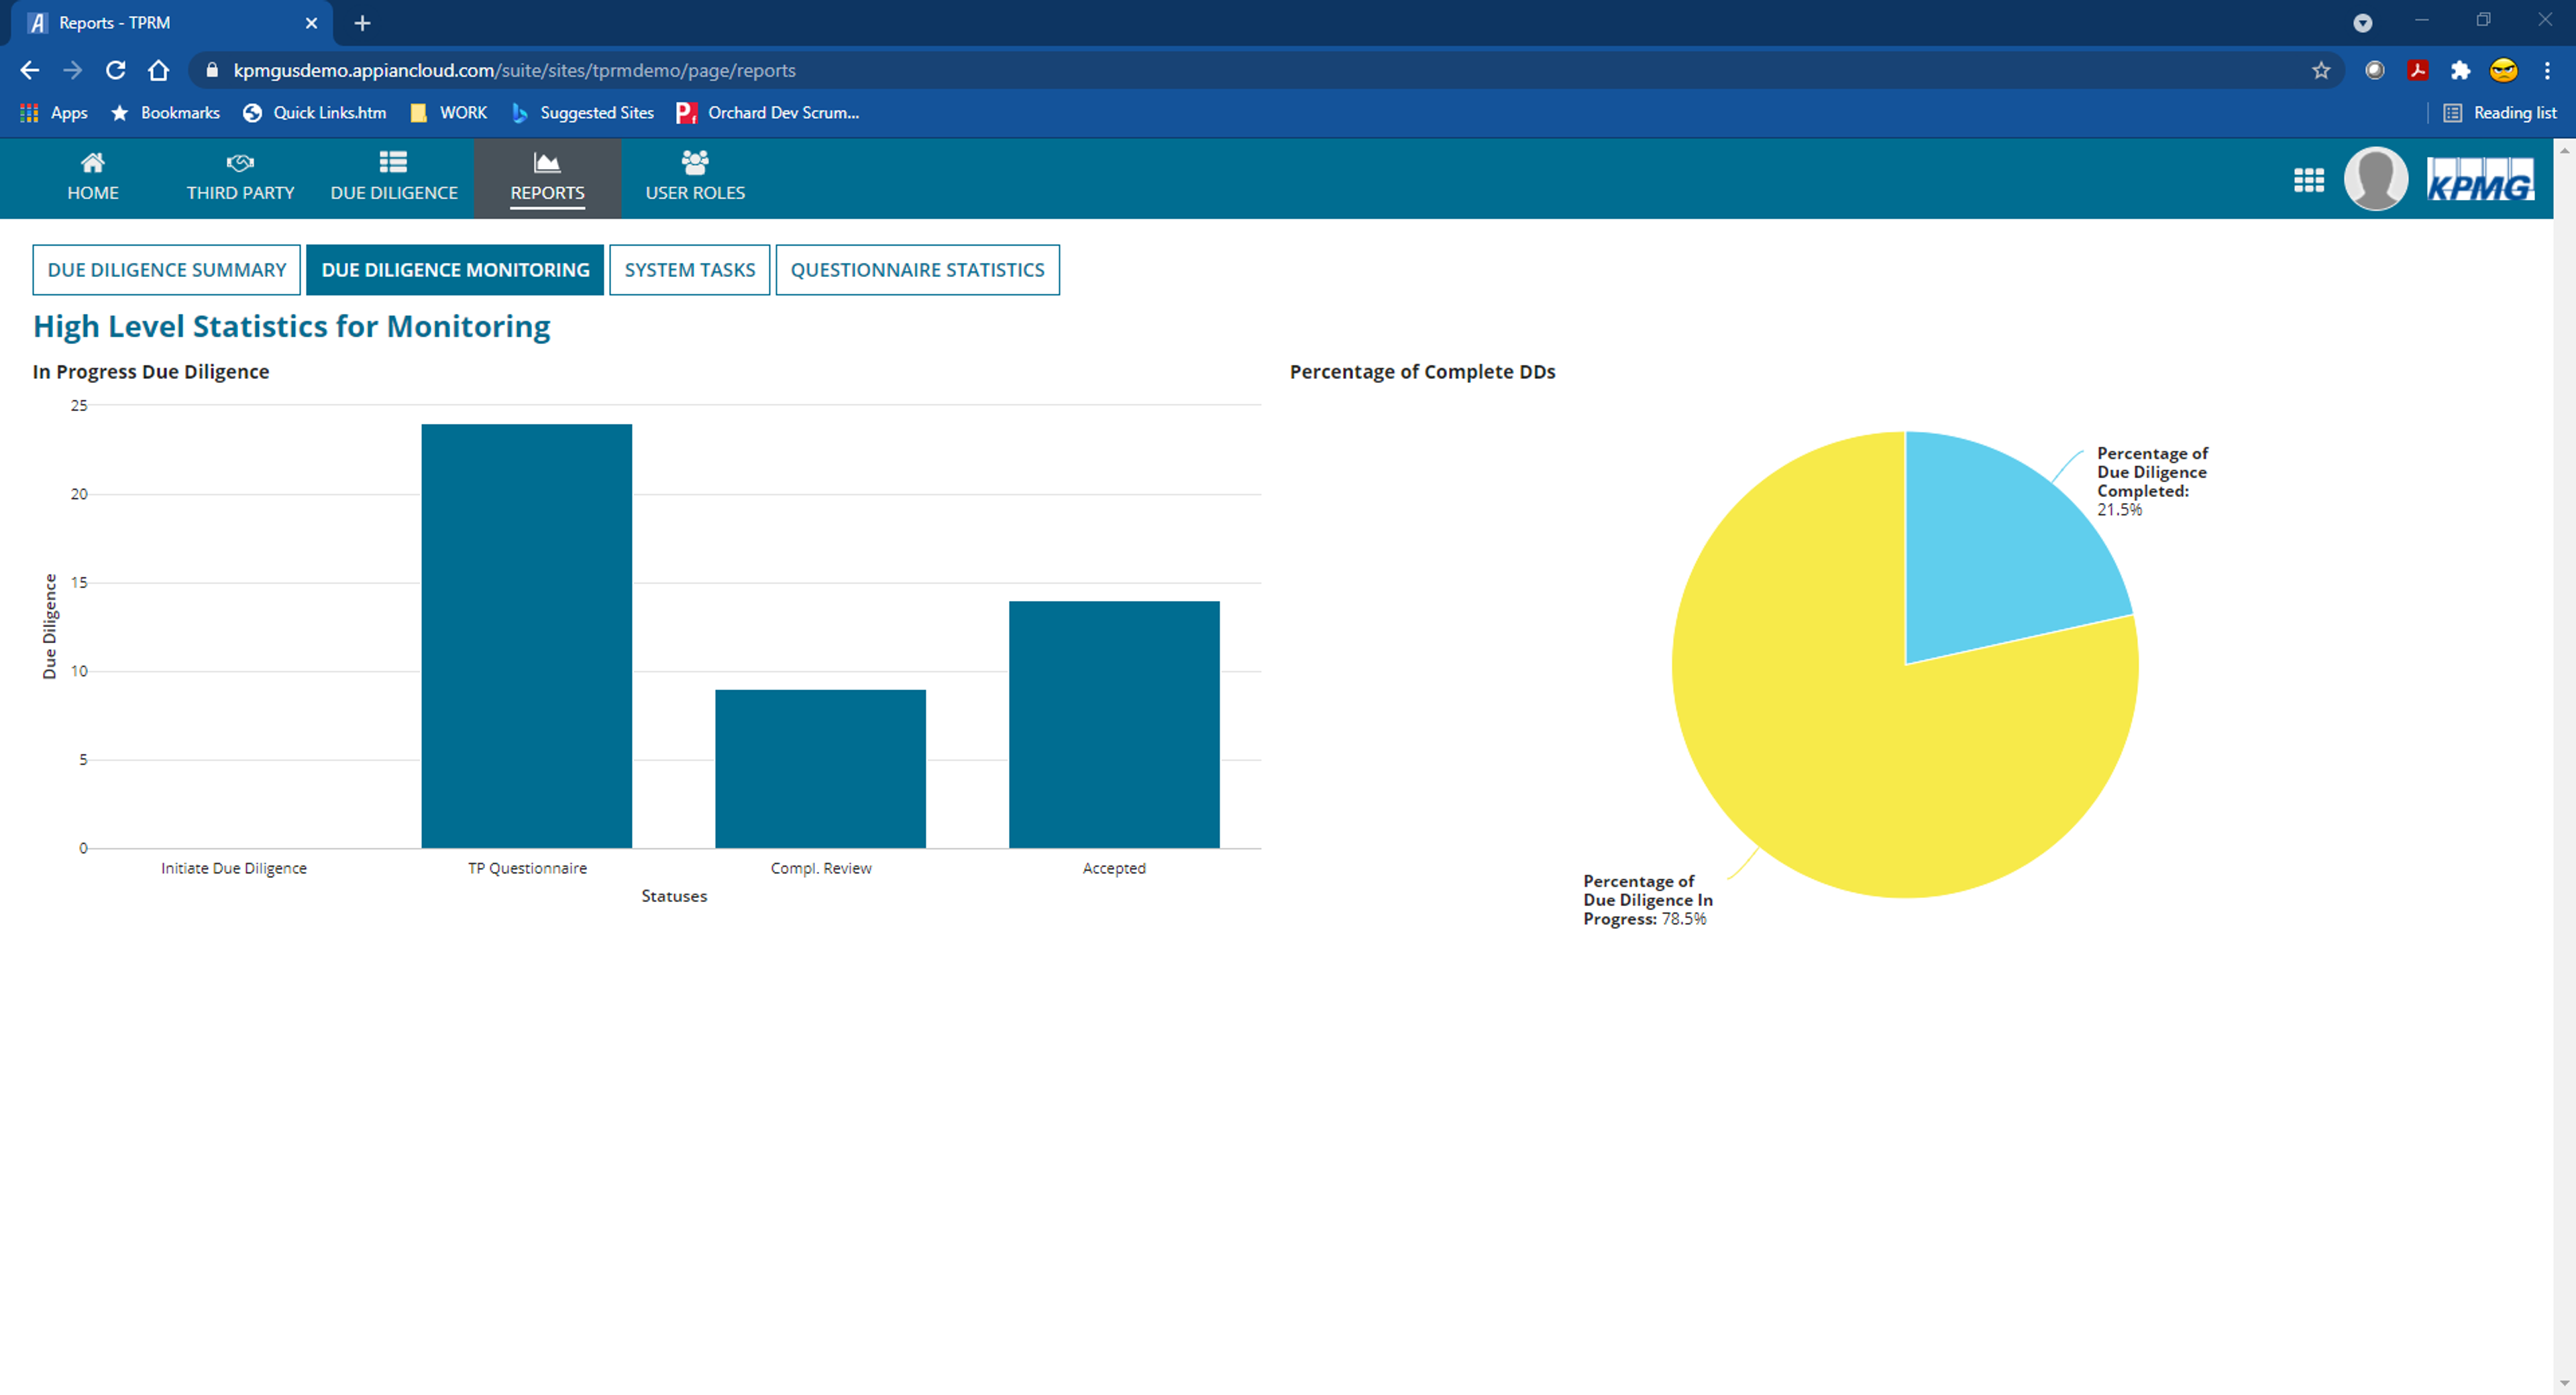Viewport: 2576px width, 1395px height.
Task: Click the circular extension icon beside the star
Action: point(2375,70)
